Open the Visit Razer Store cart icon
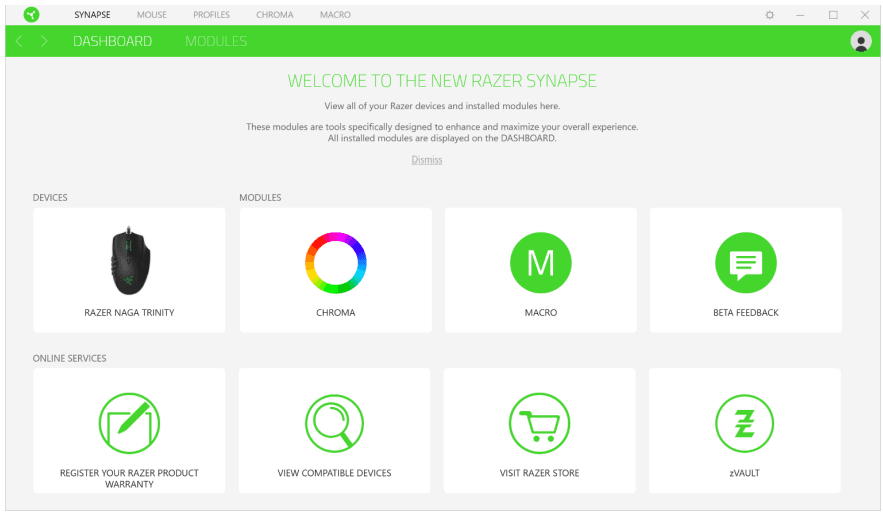 click(x=539, y=423)
